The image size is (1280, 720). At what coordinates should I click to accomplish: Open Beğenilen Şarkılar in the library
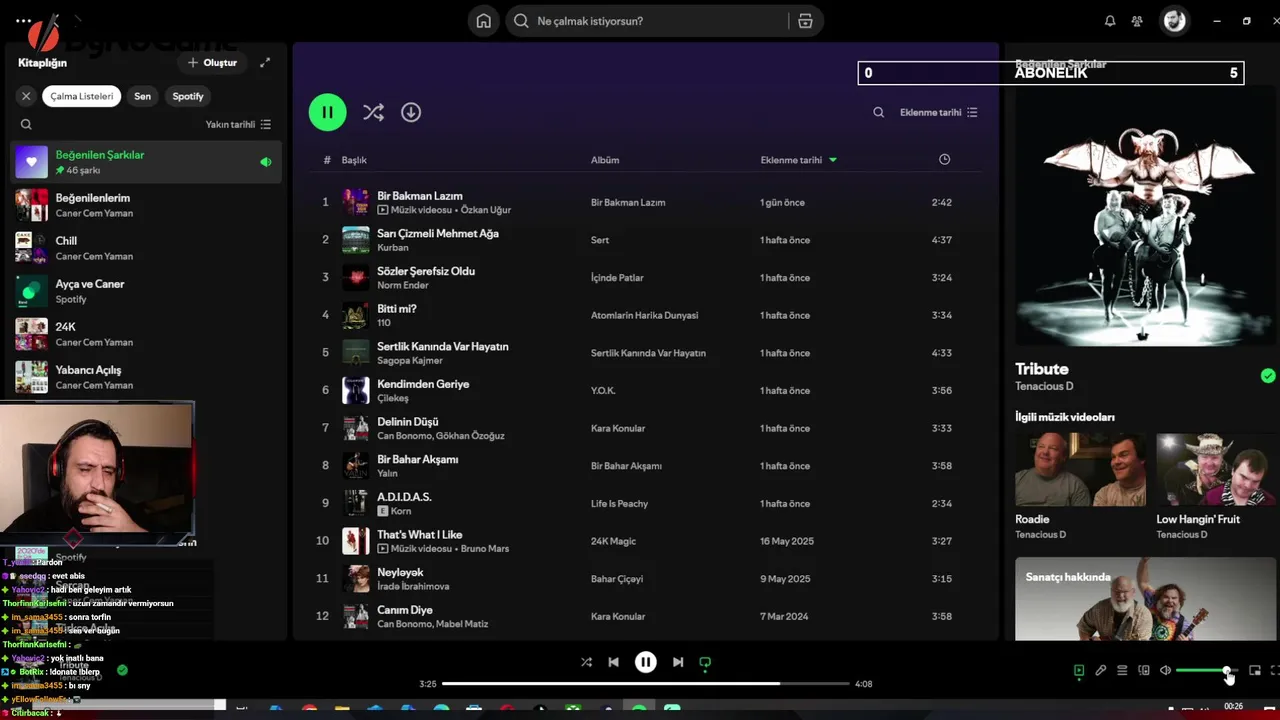click(146, 162)
